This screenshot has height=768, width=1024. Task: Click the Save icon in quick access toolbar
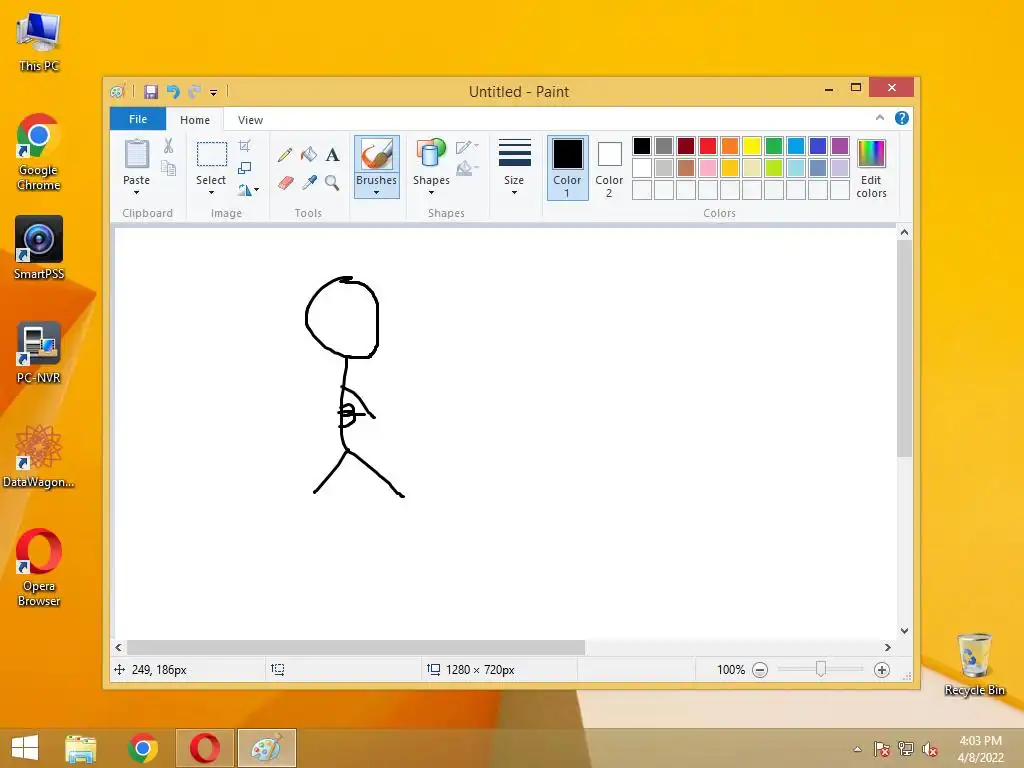[x=151, y=91]
